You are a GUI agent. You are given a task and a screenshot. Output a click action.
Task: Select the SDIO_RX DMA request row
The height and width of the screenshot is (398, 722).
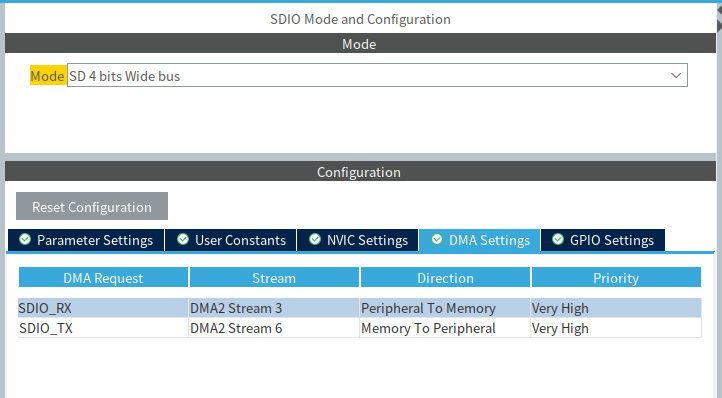(x=360, y=308)
